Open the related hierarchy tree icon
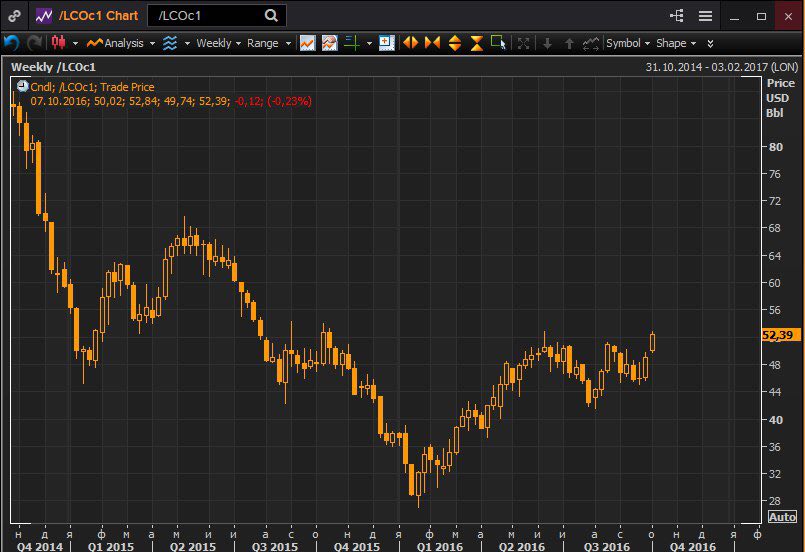Viewport: 805px width, 552px height. tap(677, 16)
